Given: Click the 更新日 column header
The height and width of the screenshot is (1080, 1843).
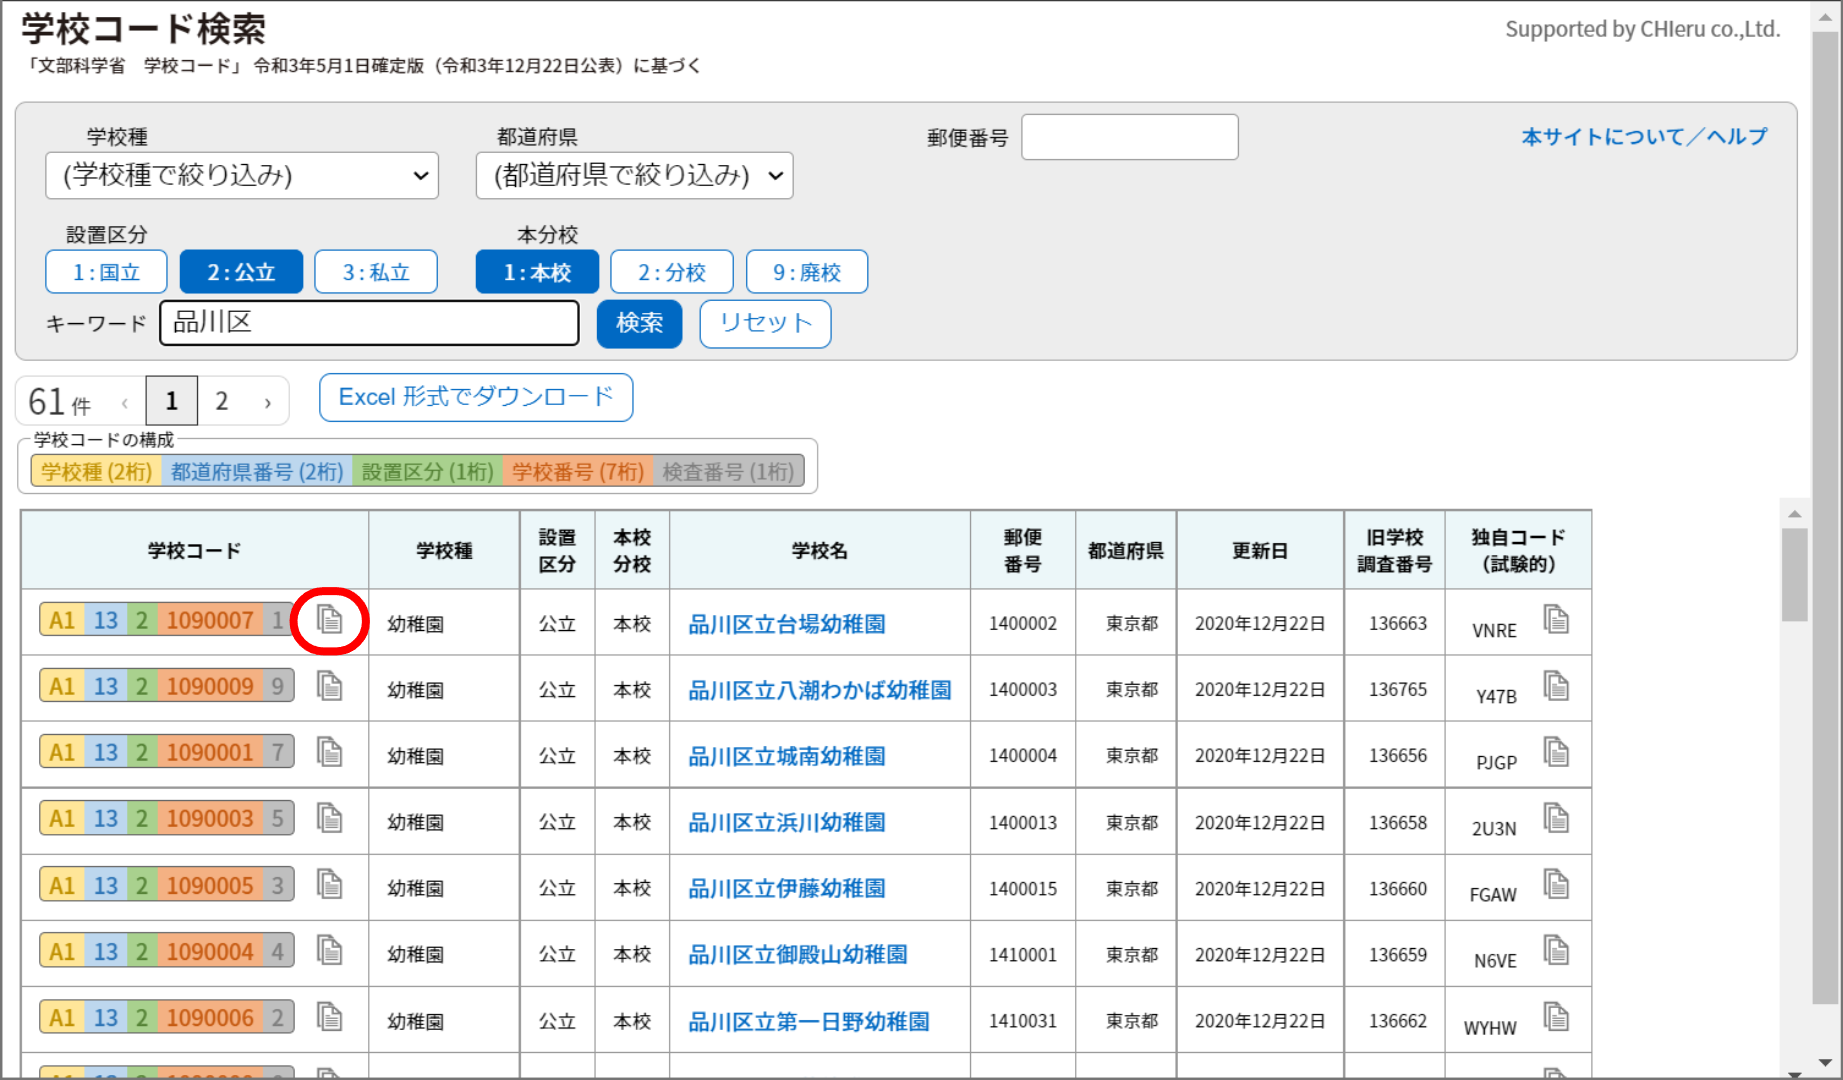Looking at the screenshot, I should pos(1260,550).
